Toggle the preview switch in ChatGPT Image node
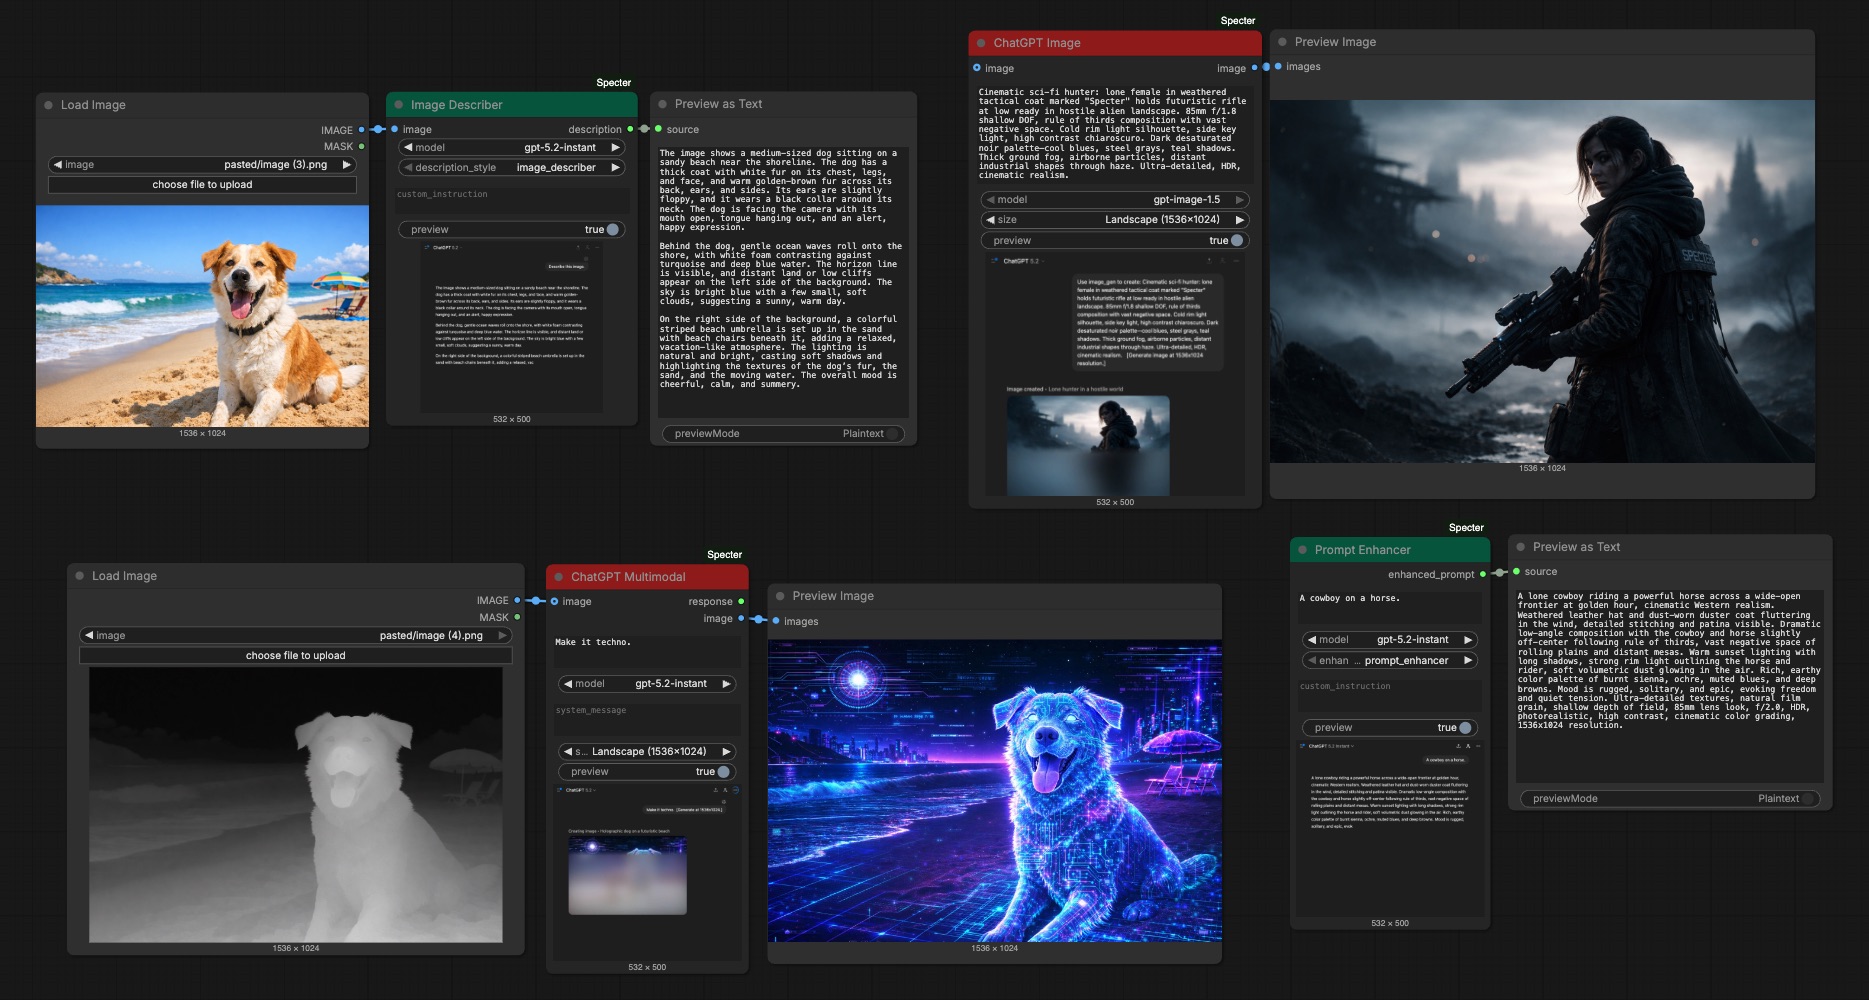The height and width of the screenshot is (1000, 1869). click(x=1237, y=241)
